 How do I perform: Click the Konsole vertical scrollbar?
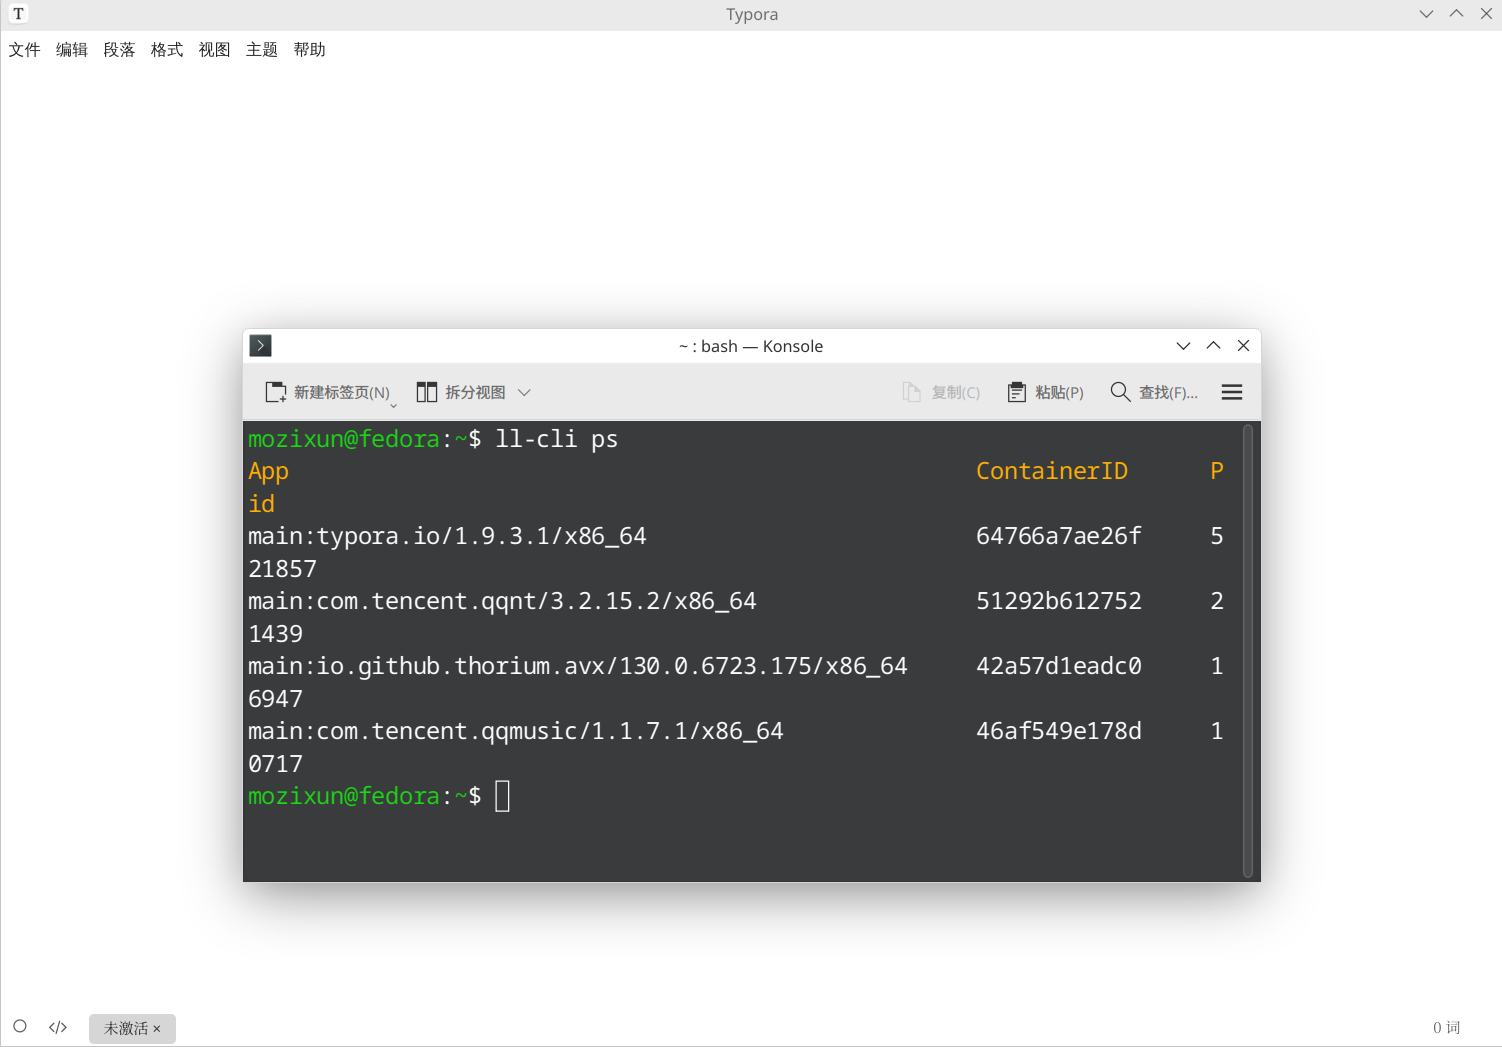tap(1248, 651)
